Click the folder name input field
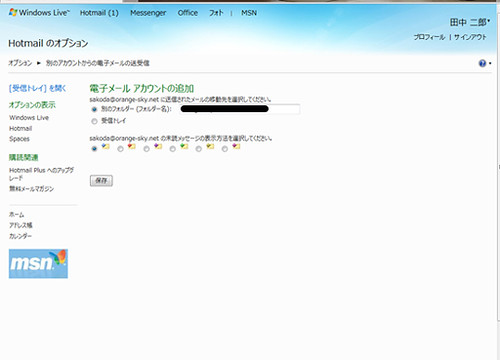 pos(240,109)
